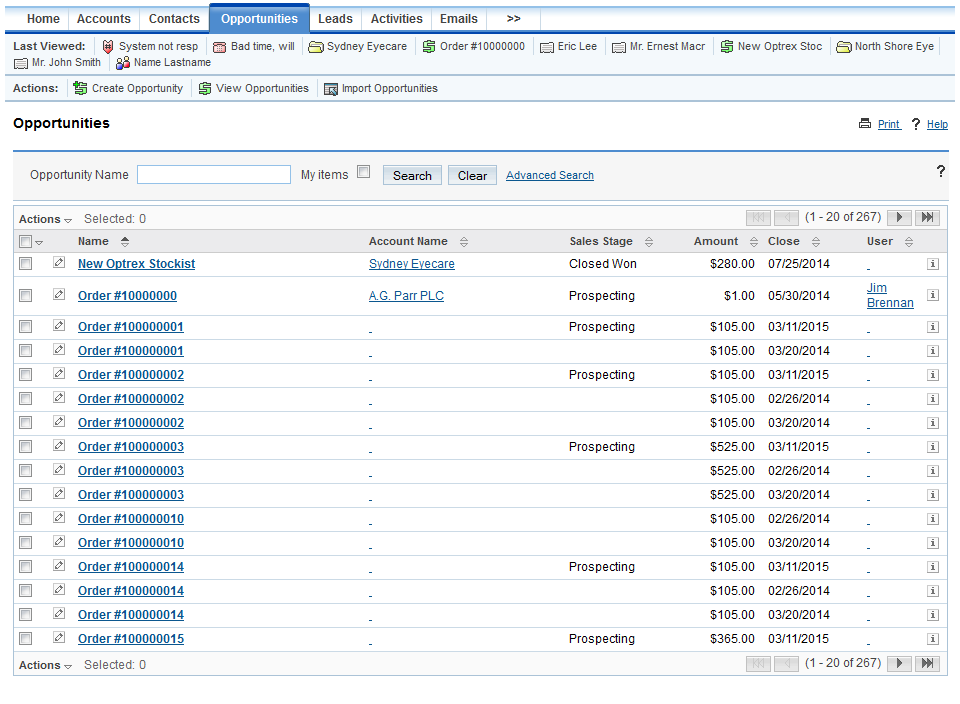Expand the arrow beside the select-all checkbox
Image resolution: width=960 pixels, height=704 pixels.
point(39,242)
